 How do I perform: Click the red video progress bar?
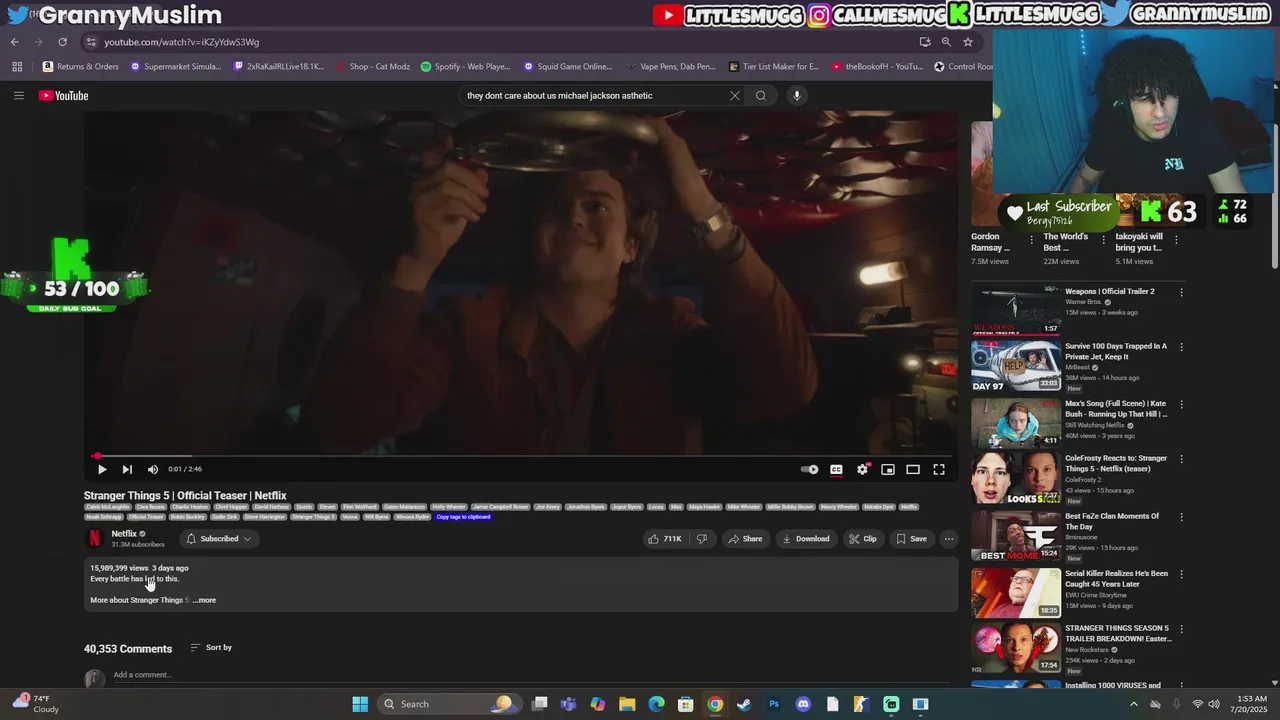[521, 456]
